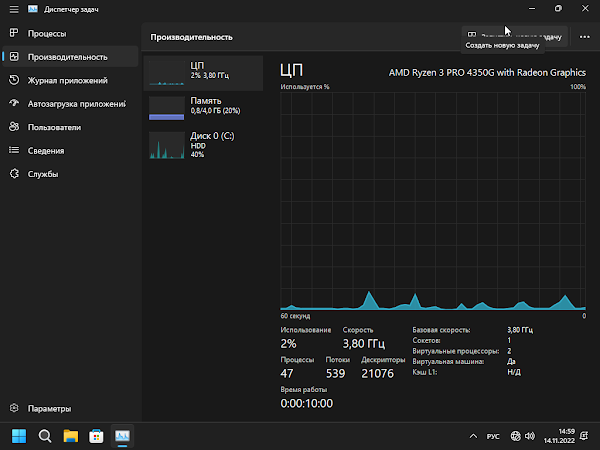This screenshot has width=600, height=450.
Task: Click the Потоки count 539
Action: (x=335, y=373)
